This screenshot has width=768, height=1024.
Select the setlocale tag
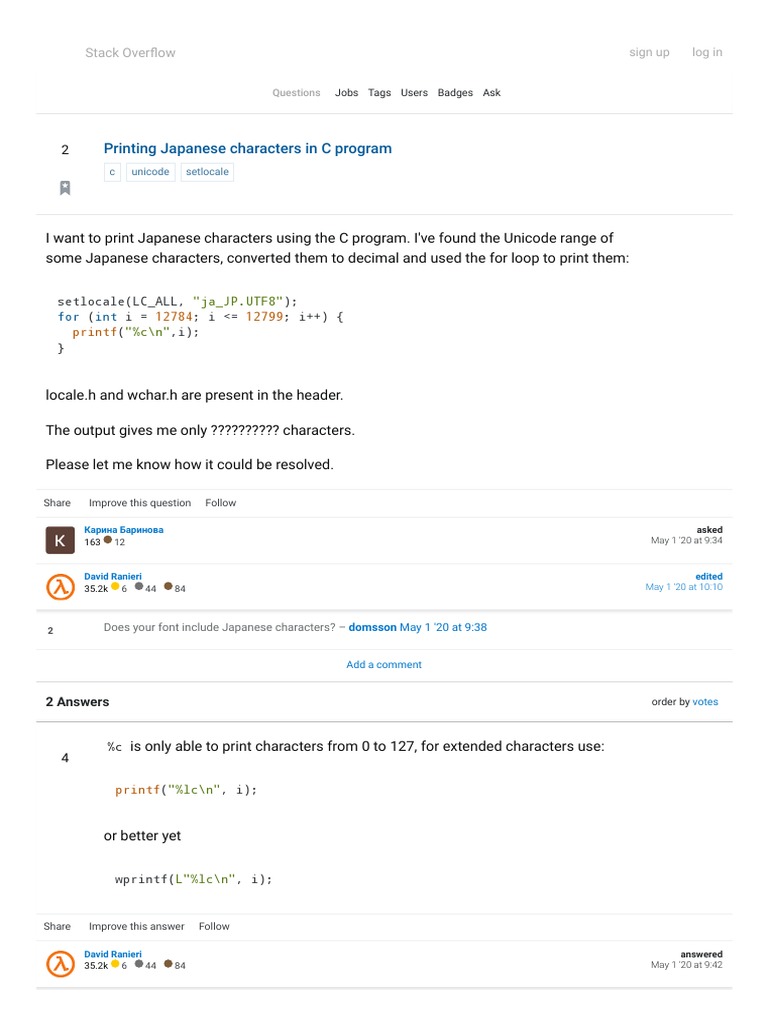point(207,172)
